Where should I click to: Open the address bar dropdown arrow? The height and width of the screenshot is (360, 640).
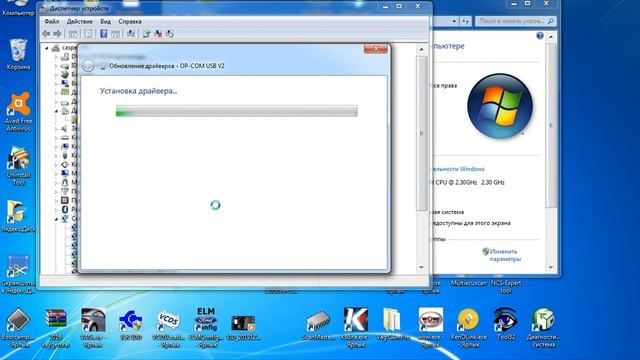coord(454,21)
